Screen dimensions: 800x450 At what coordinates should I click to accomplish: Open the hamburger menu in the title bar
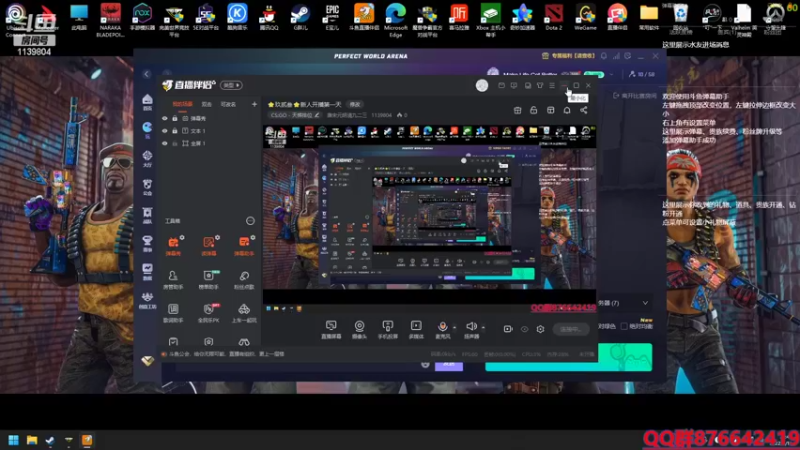pyautogui.click(x=552, y=85)
